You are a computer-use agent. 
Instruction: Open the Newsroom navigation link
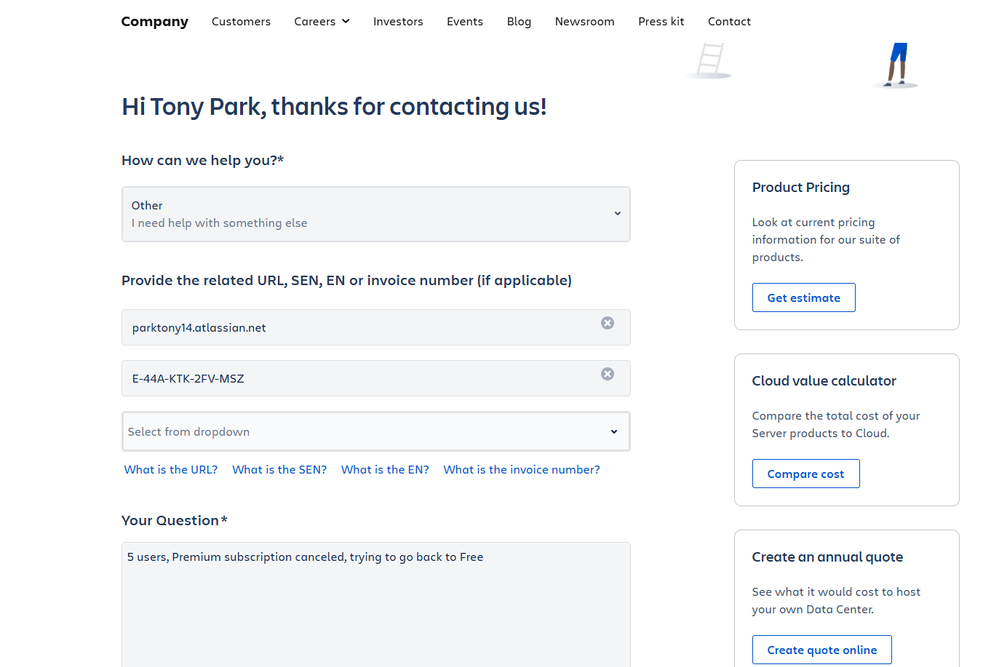point(585,21)
